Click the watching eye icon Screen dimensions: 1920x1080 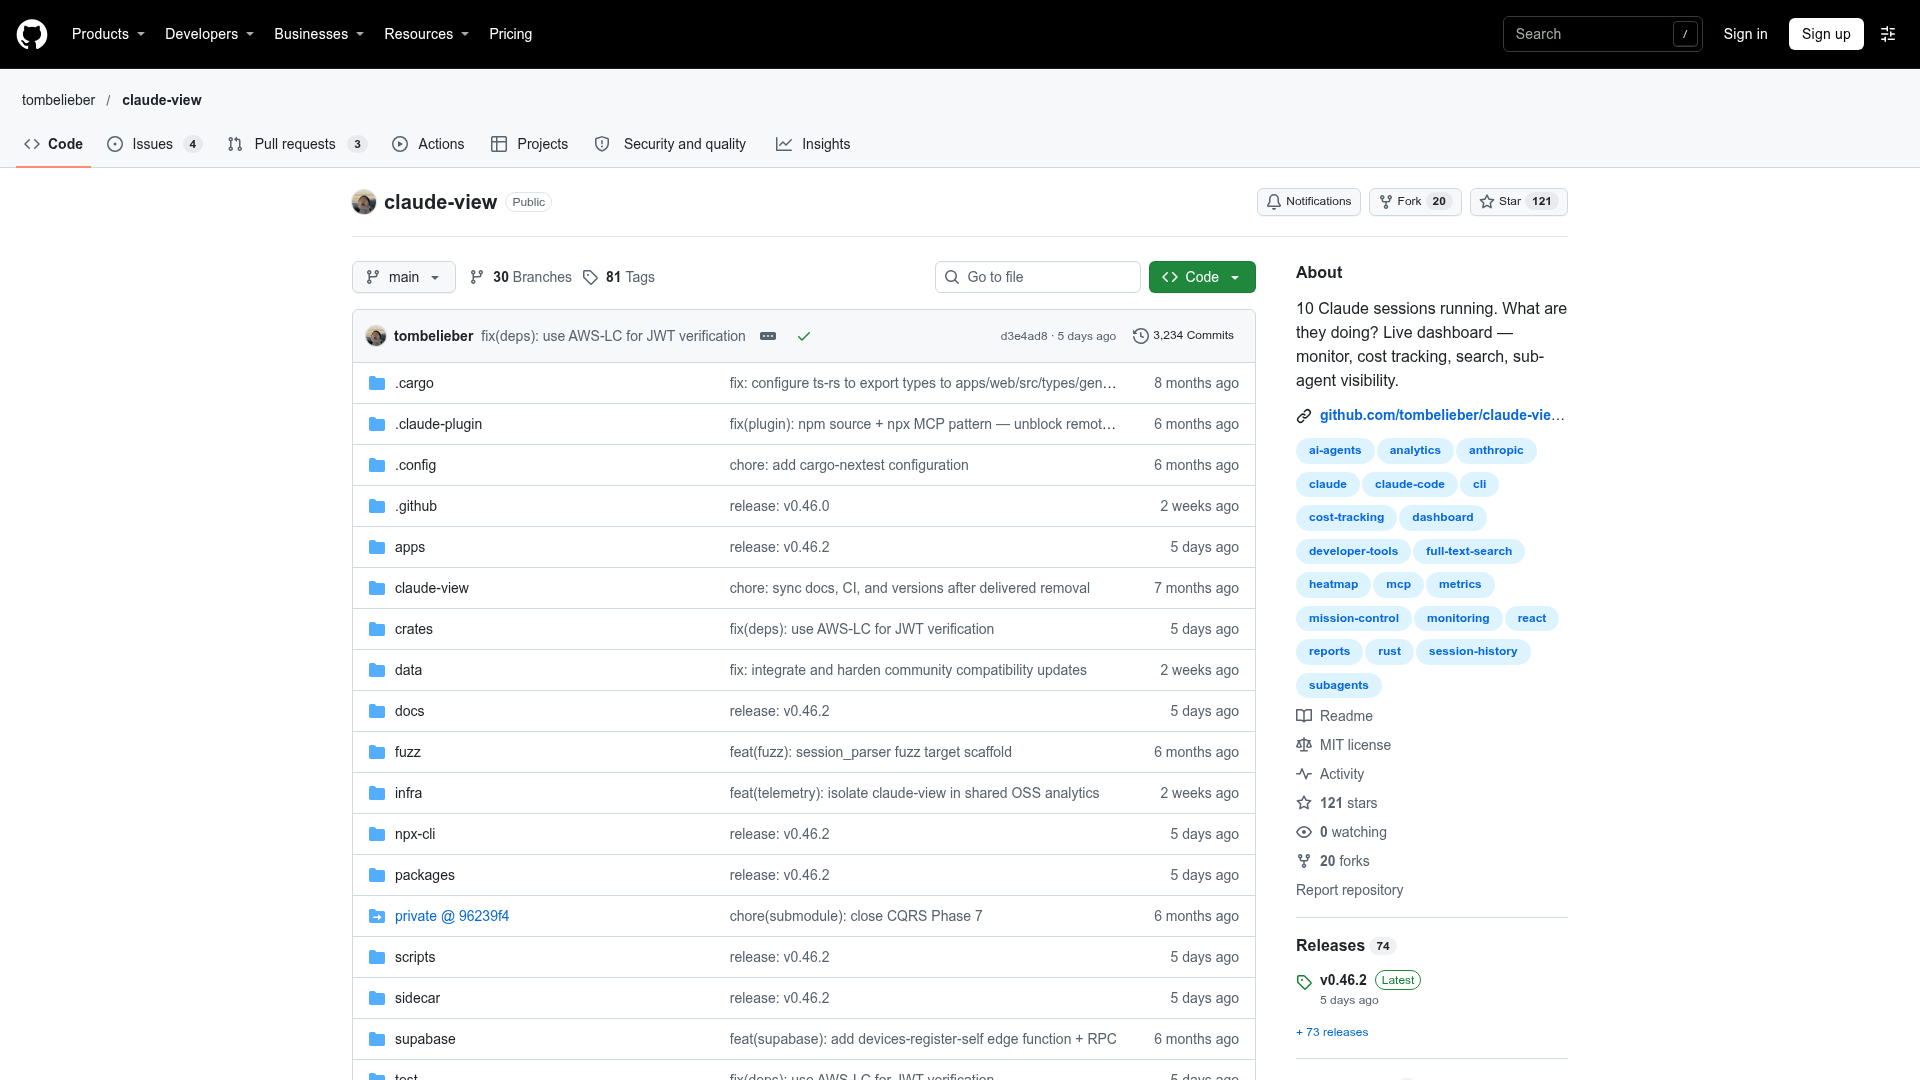point(1304,832)
